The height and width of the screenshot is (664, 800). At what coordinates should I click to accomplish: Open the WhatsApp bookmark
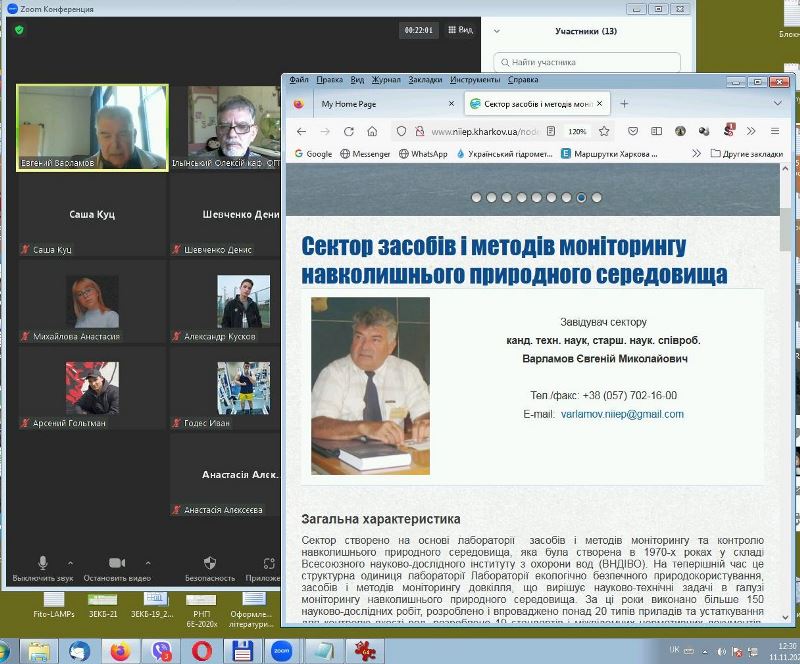[423, 154]
